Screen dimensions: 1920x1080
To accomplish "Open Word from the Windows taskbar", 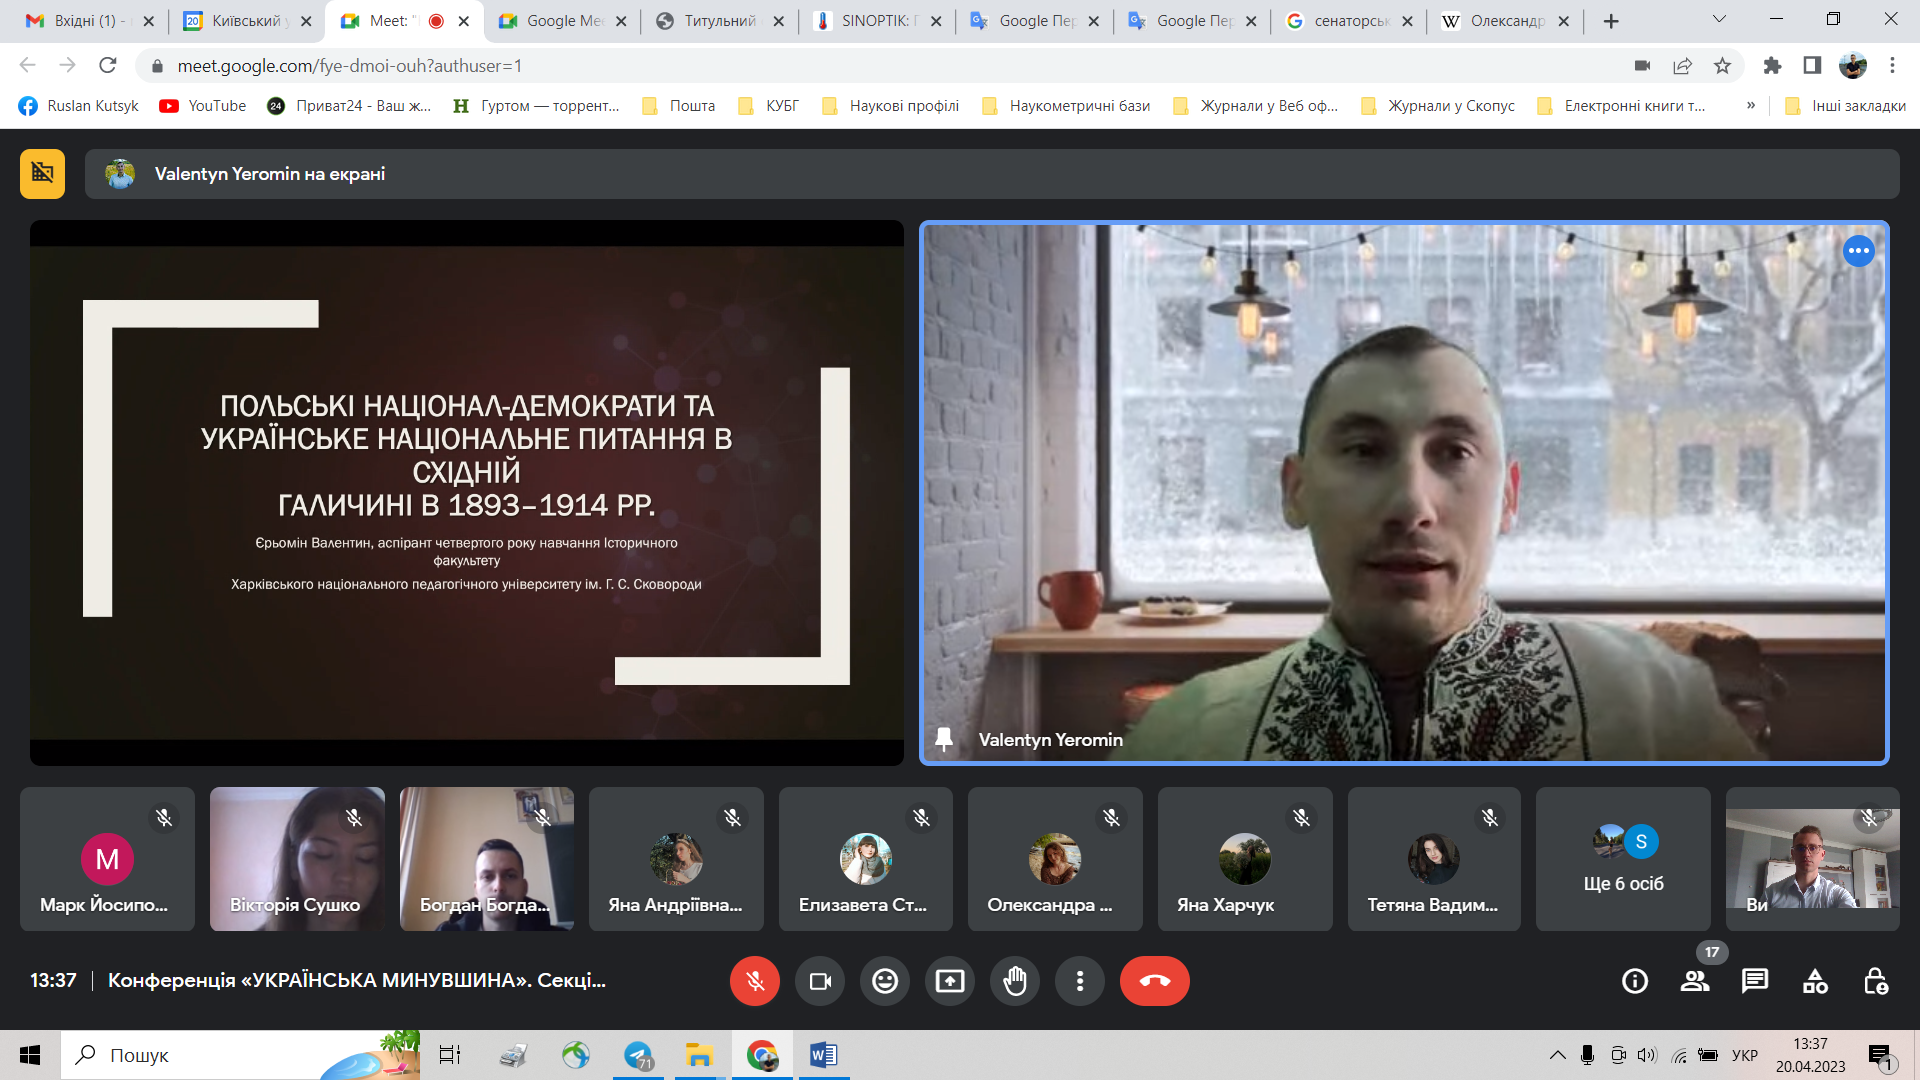I will tap(823, 1055).
